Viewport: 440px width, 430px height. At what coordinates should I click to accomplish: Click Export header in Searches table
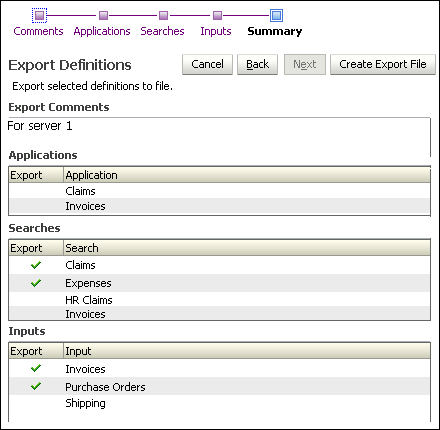tap(36, 248)
